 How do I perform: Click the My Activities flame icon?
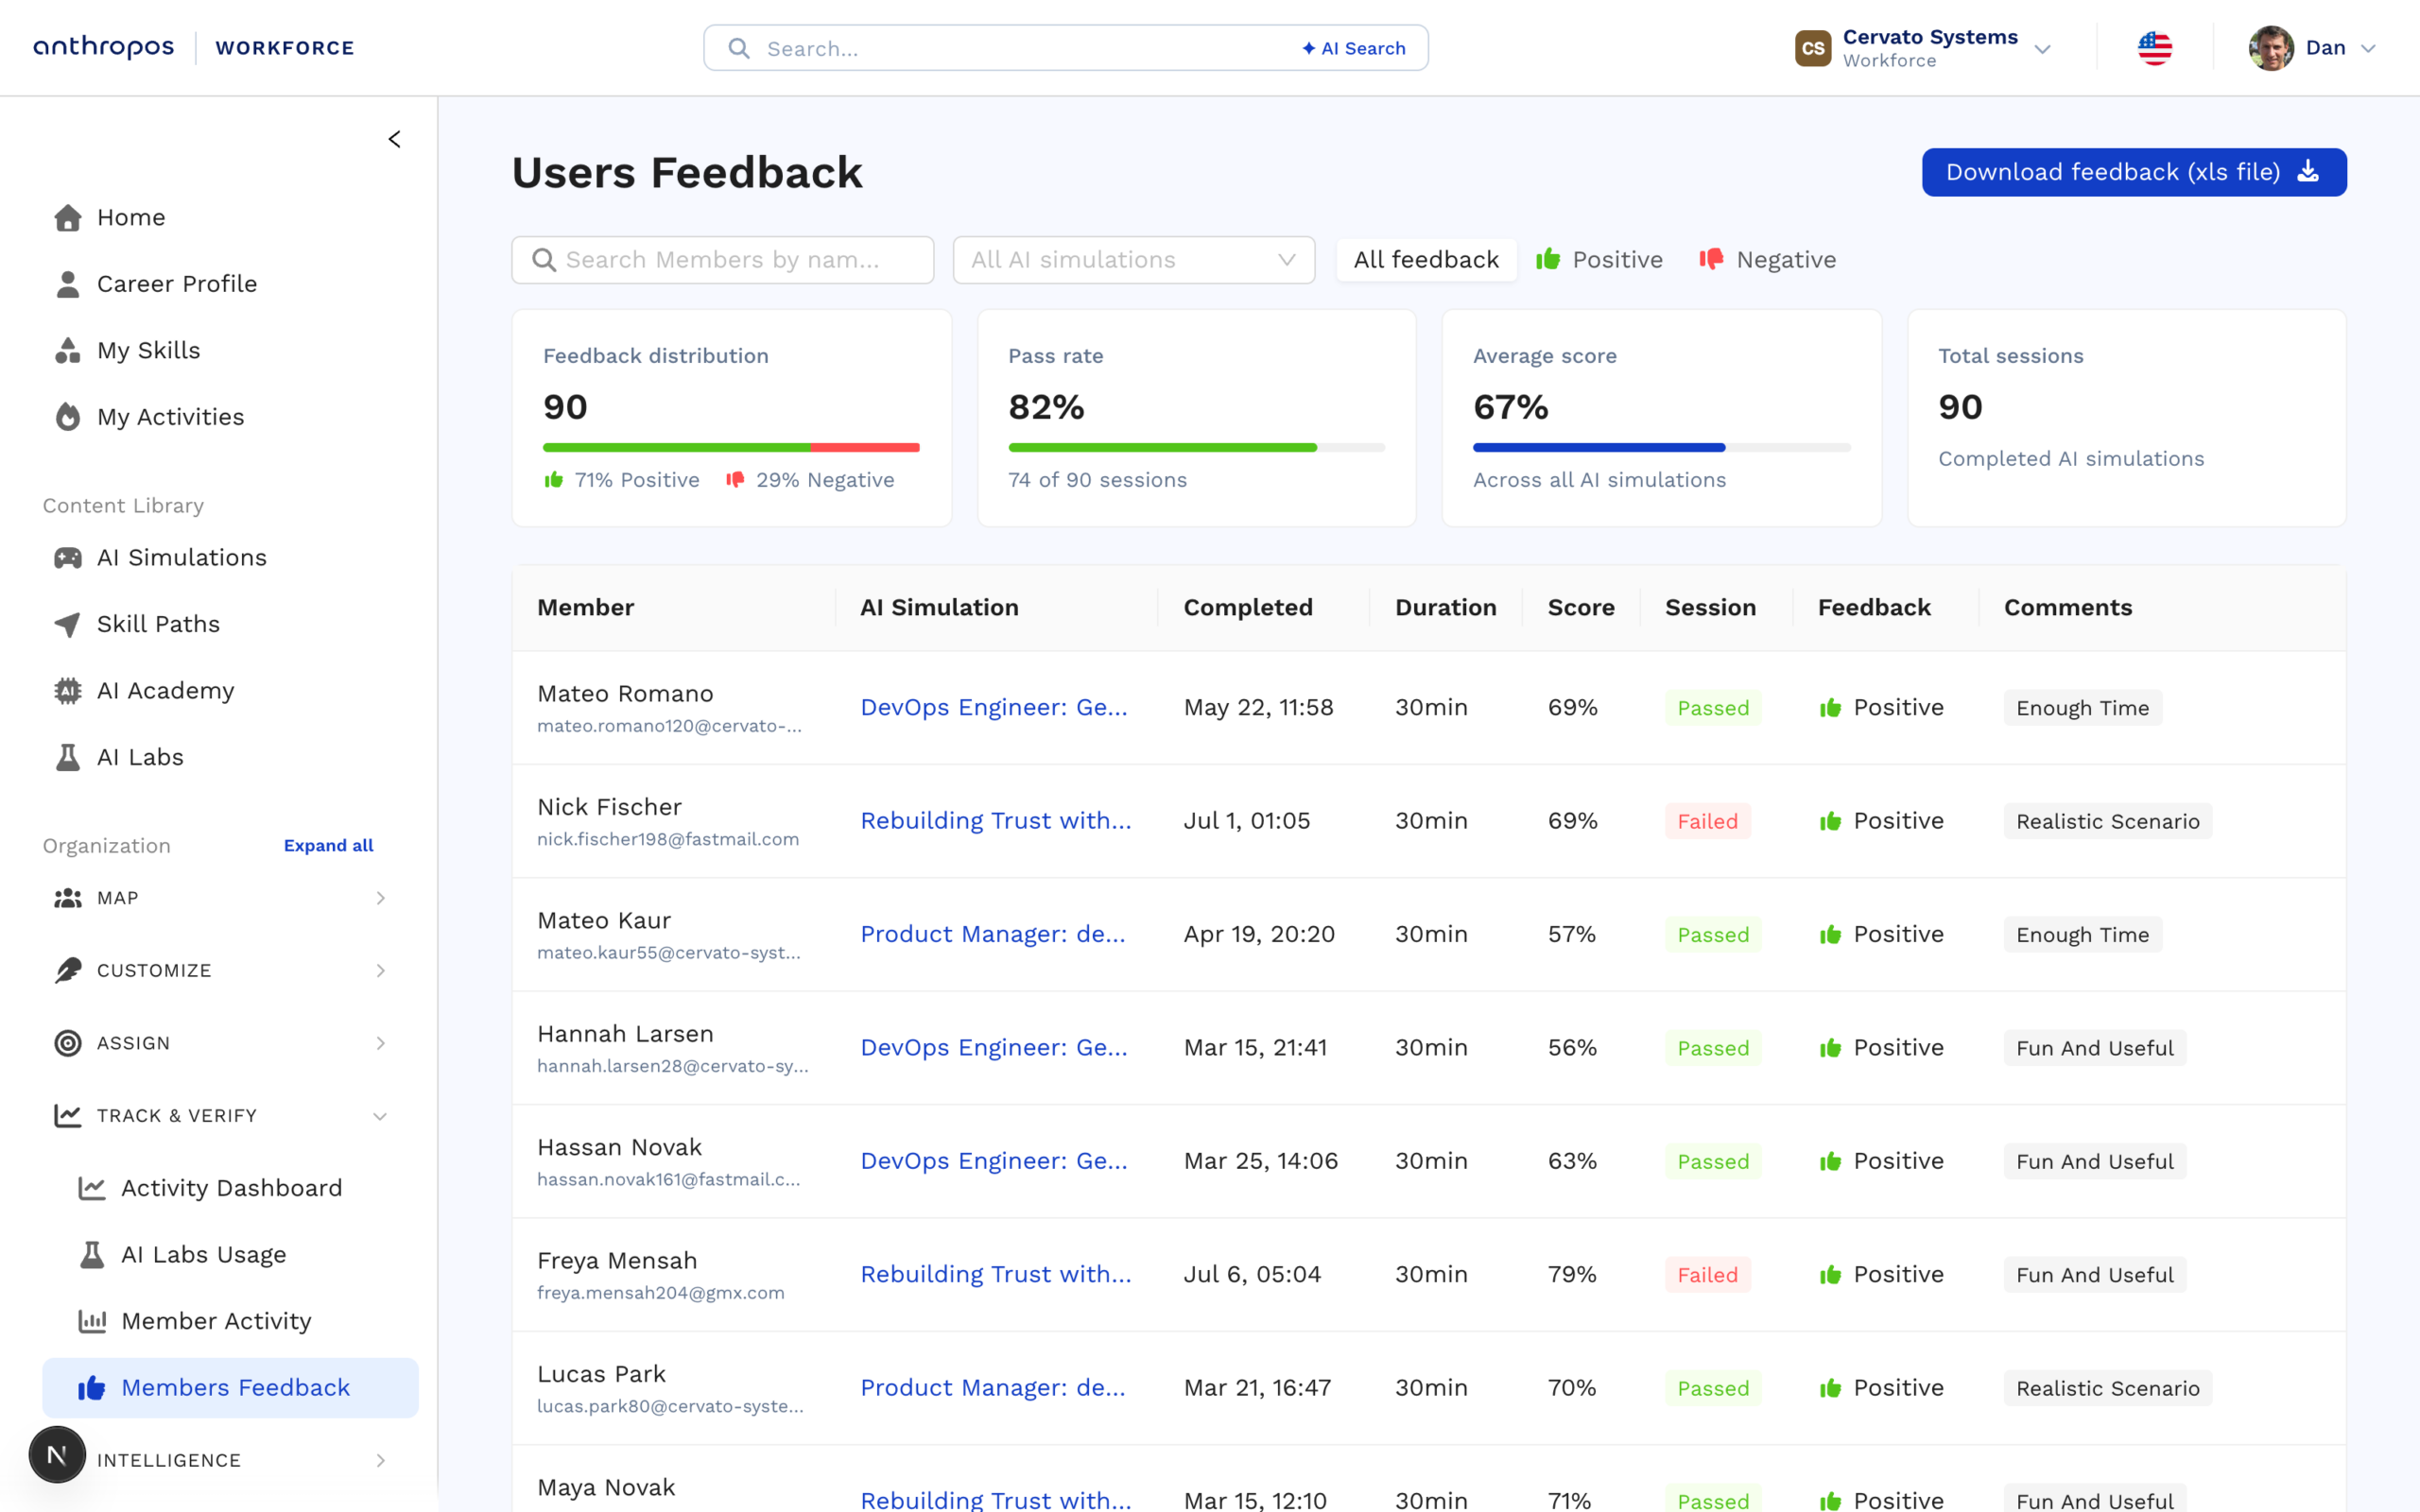tap(68, 417)
